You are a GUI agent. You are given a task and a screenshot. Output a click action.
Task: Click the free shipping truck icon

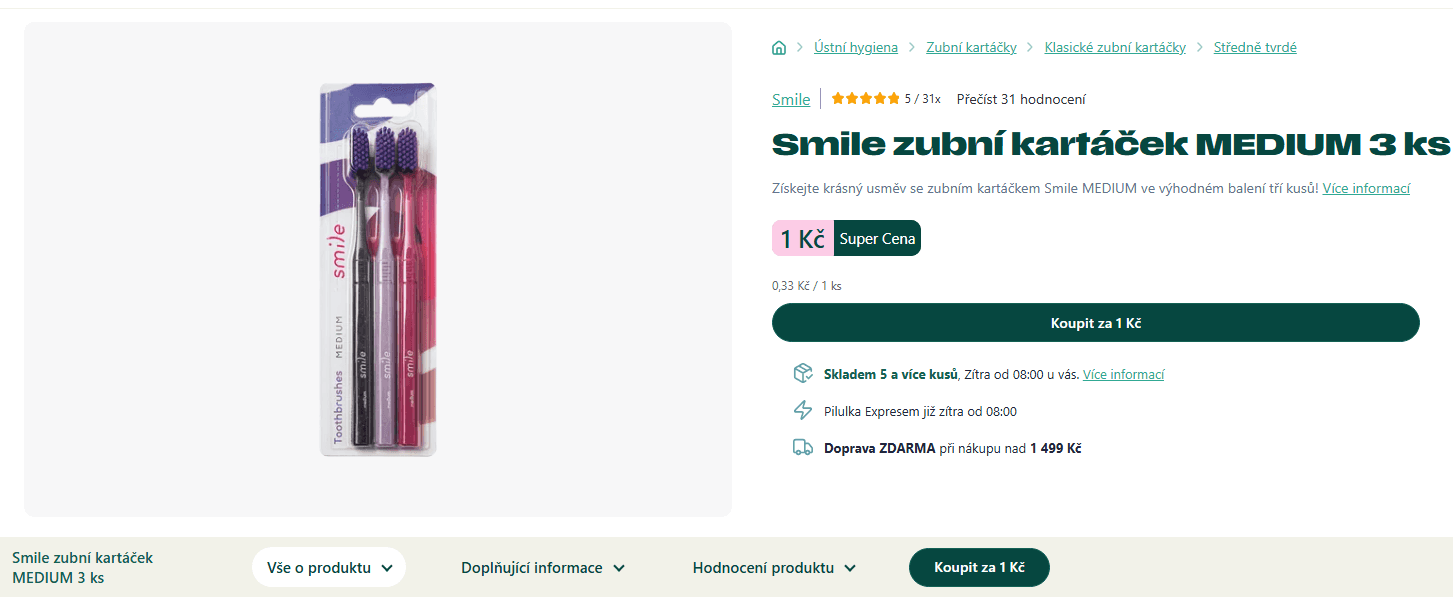point(802,447)
